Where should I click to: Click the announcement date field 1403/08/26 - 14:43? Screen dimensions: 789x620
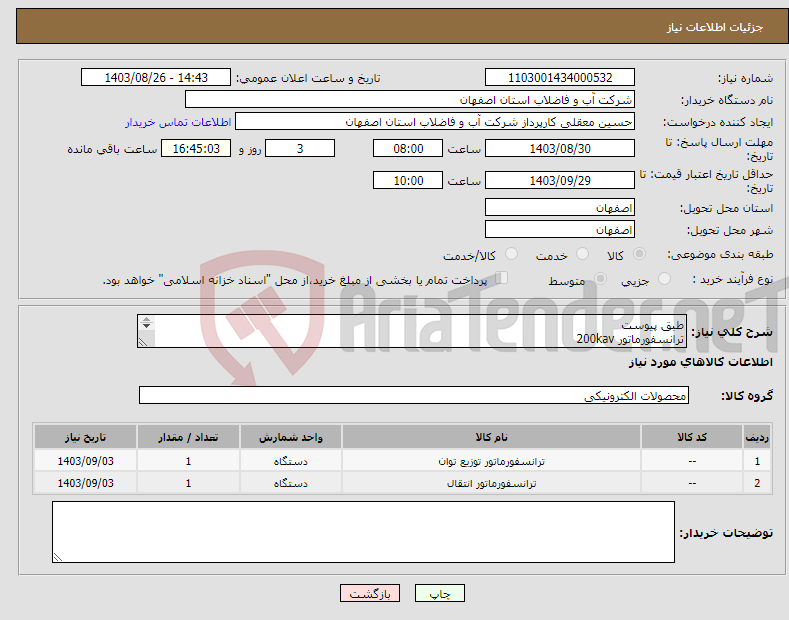pyautogui.click(x=156, y=78)
